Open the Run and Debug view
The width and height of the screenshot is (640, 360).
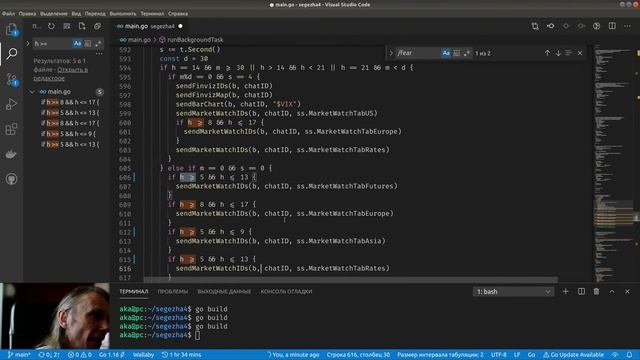[11, 104]
